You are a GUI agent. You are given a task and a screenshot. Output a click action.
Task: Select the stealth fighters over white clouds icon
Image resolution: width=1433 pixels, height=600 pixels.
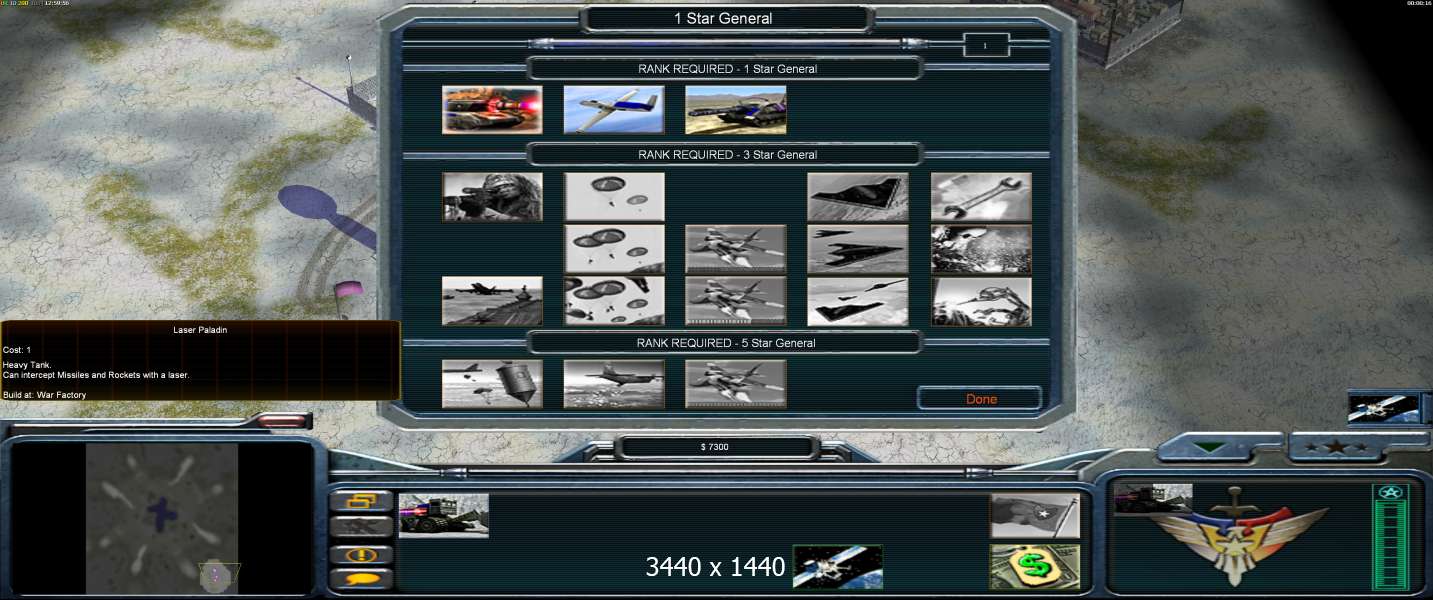tap(858, 301)
